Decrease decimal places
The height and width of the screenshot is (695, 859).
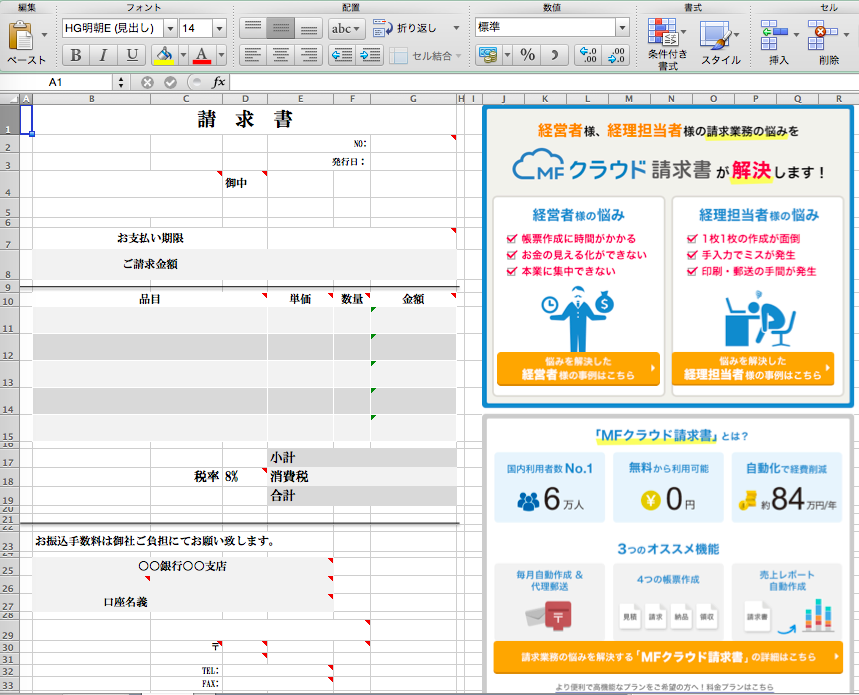click(x=615, y=55)
